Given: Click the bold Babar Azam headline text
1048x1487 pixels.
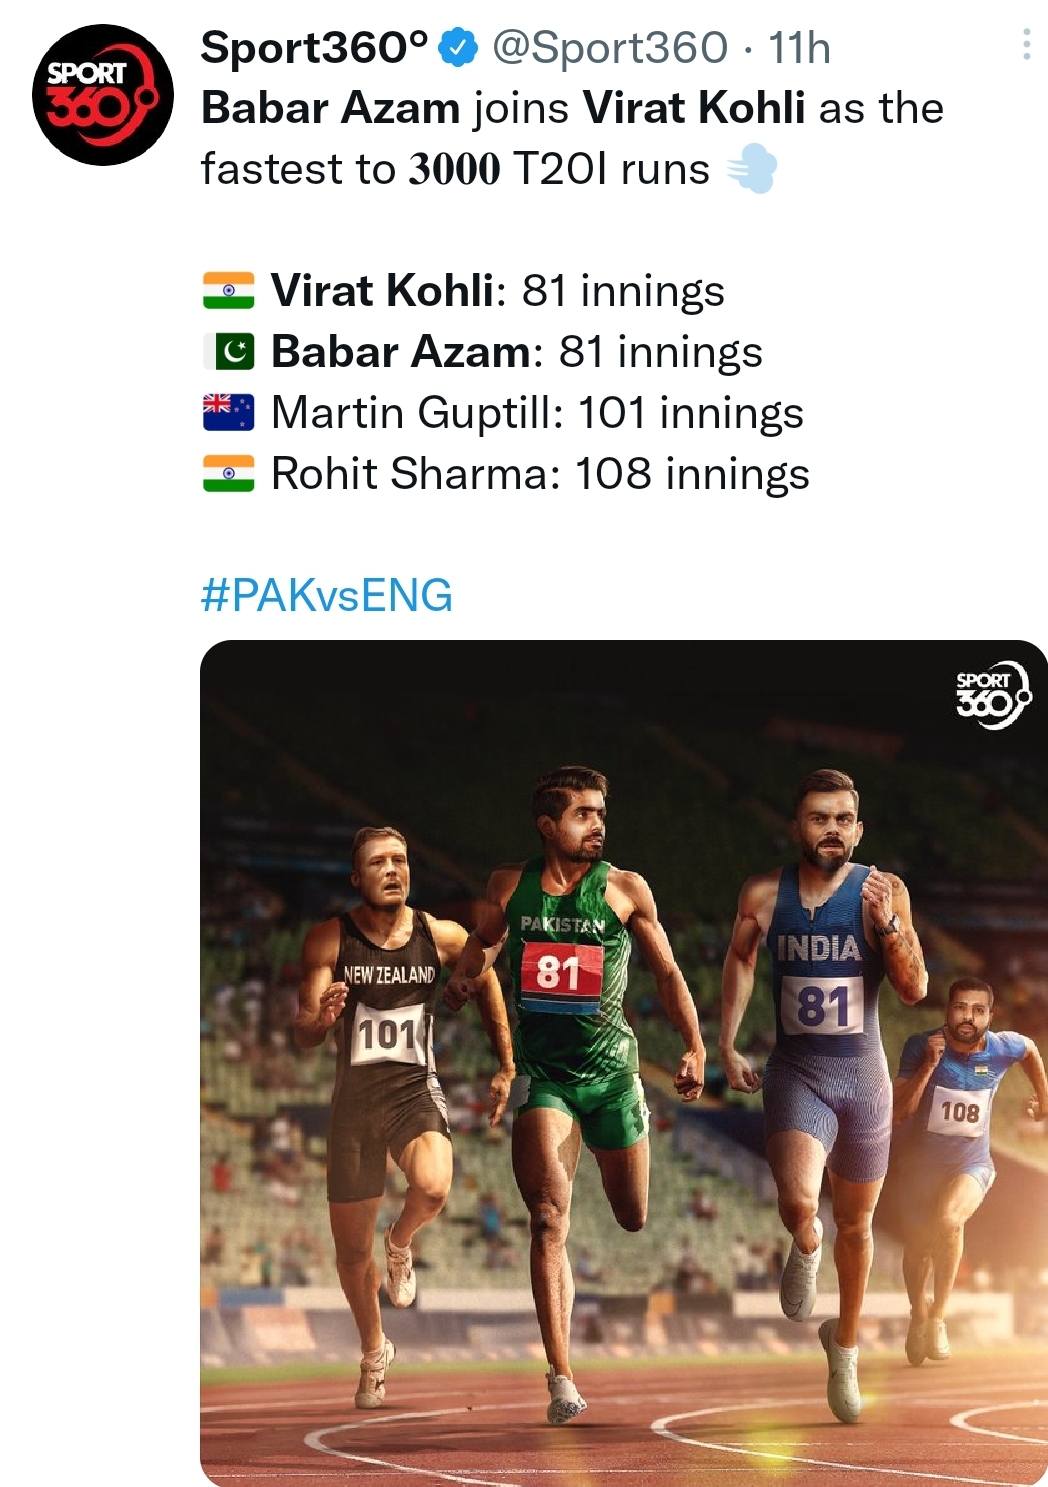Looking at the screenshot, I should tap(331, 108).
